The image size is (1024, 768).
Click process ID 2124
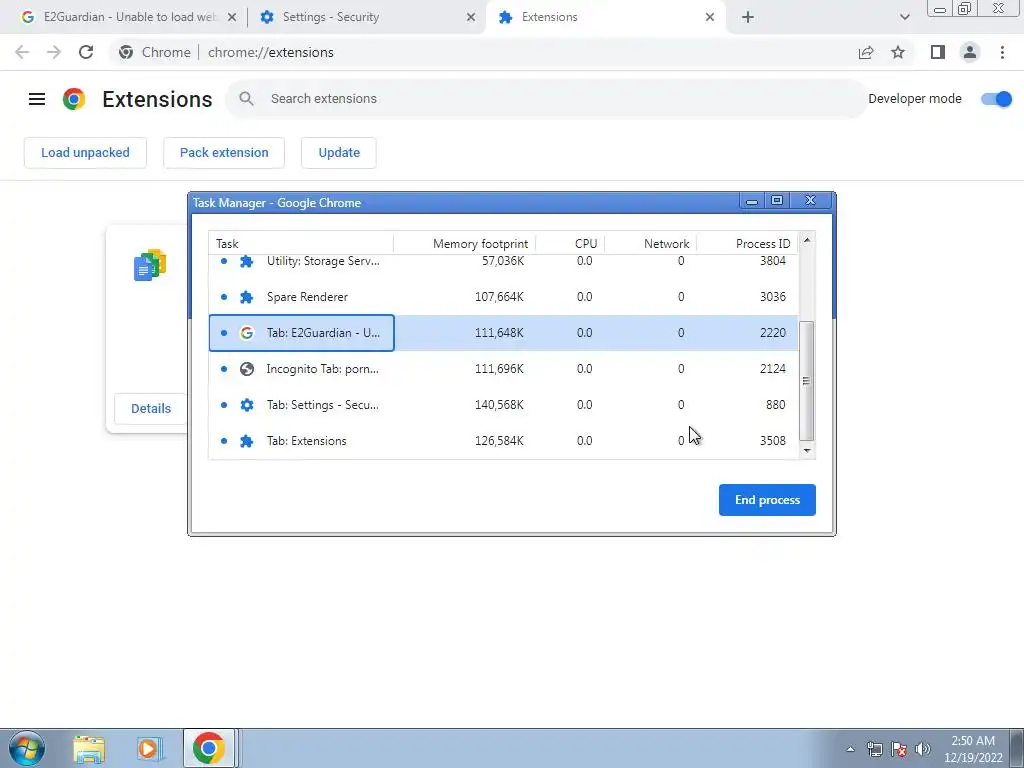point(773,368)
